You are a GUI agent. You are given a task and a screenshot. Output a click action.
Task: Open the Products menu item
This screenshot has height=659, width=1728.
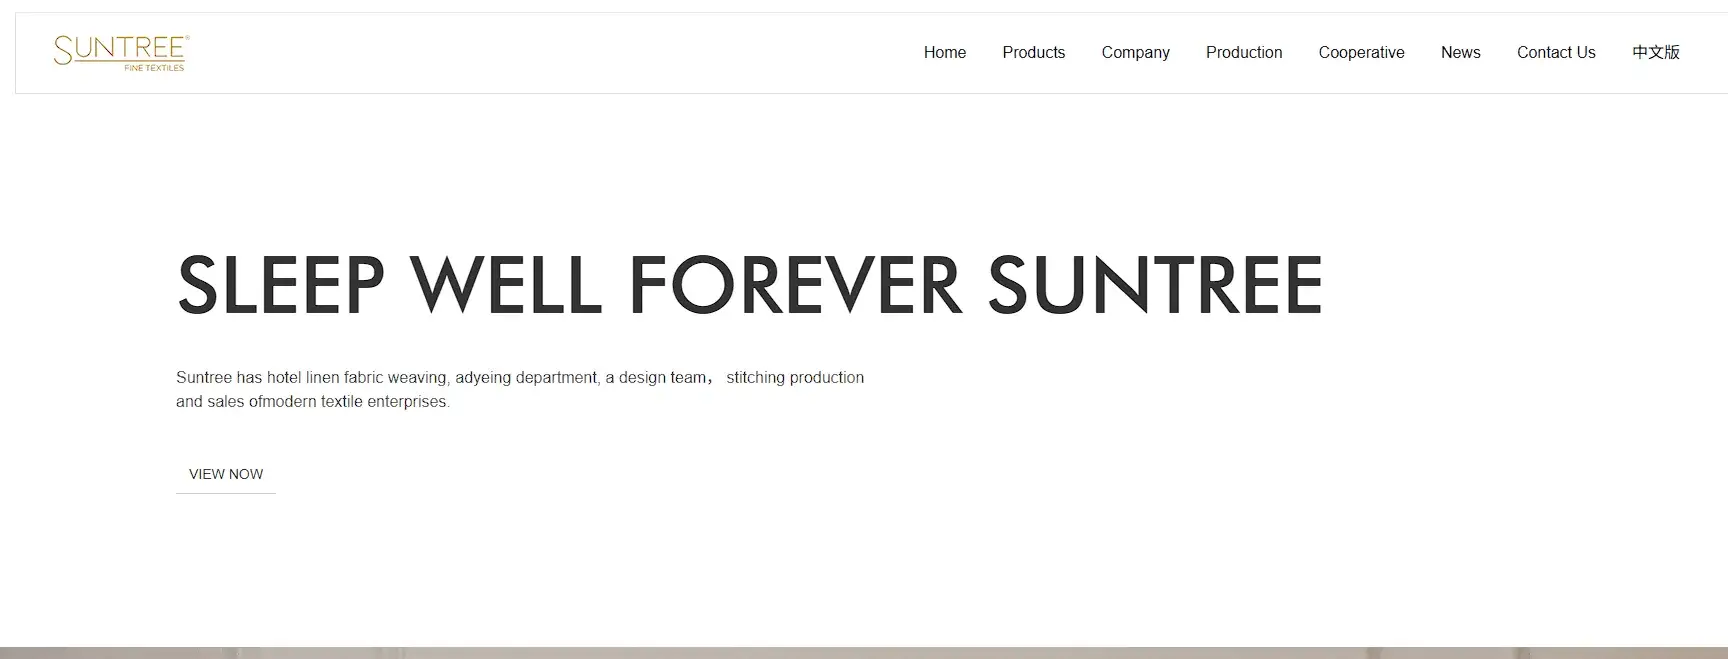(1033, 53)
